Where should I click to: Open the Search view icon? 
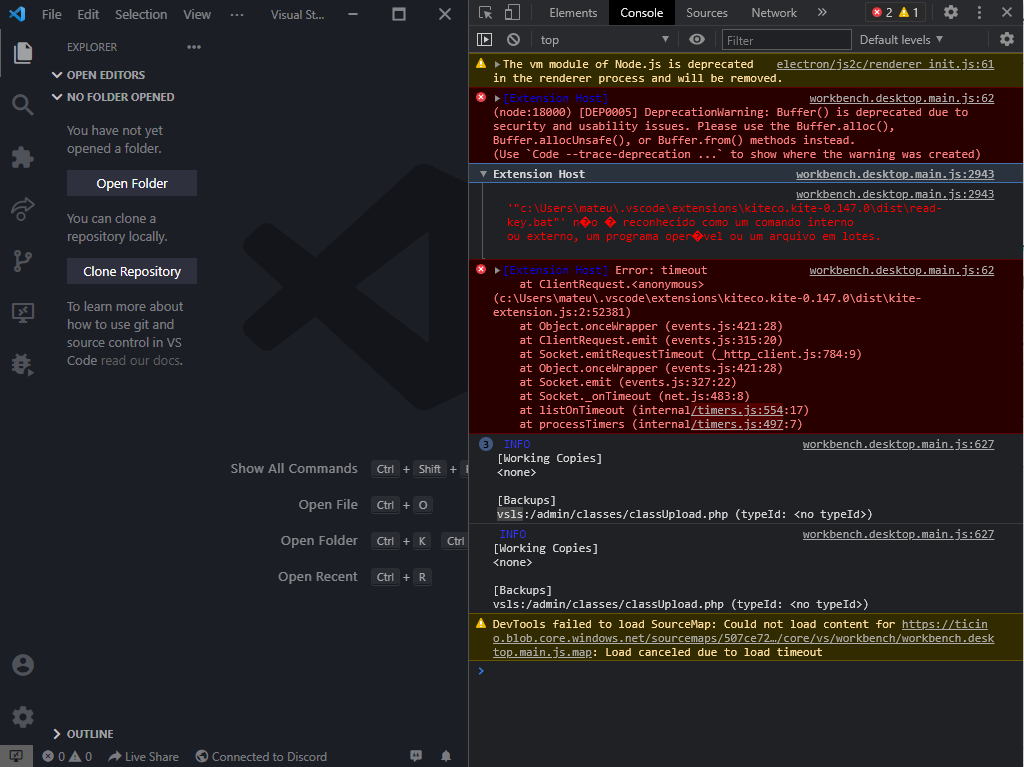22,103
